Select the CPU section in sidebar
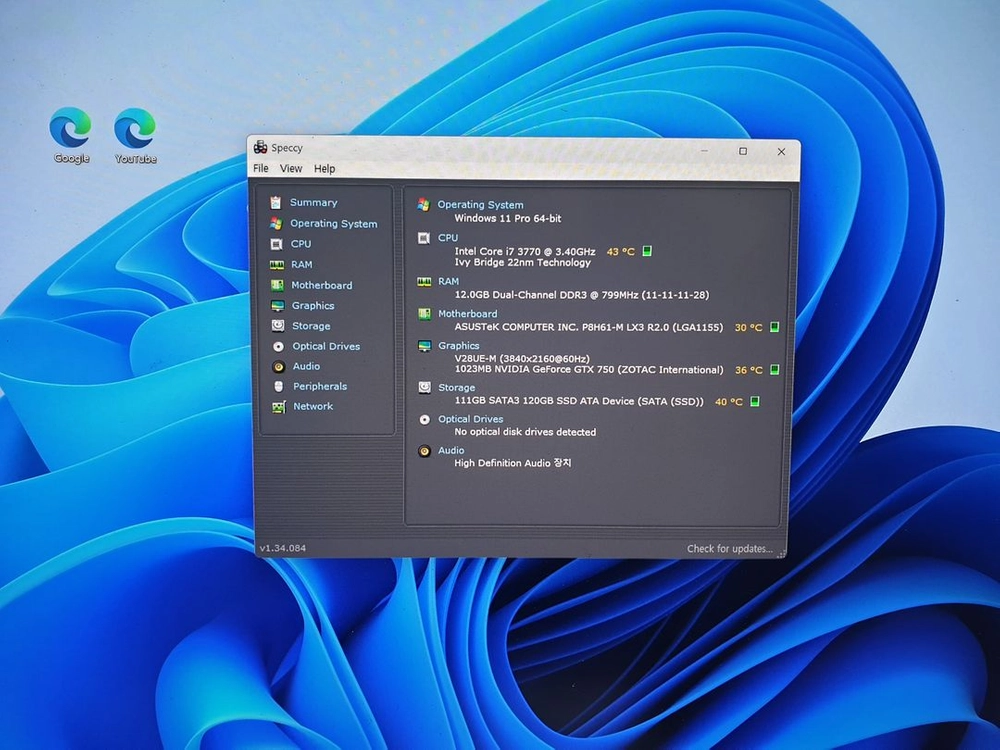Image resolution: width=1000 pixels, height=750 pixels. pyautogui.click(x=301, y=244)
